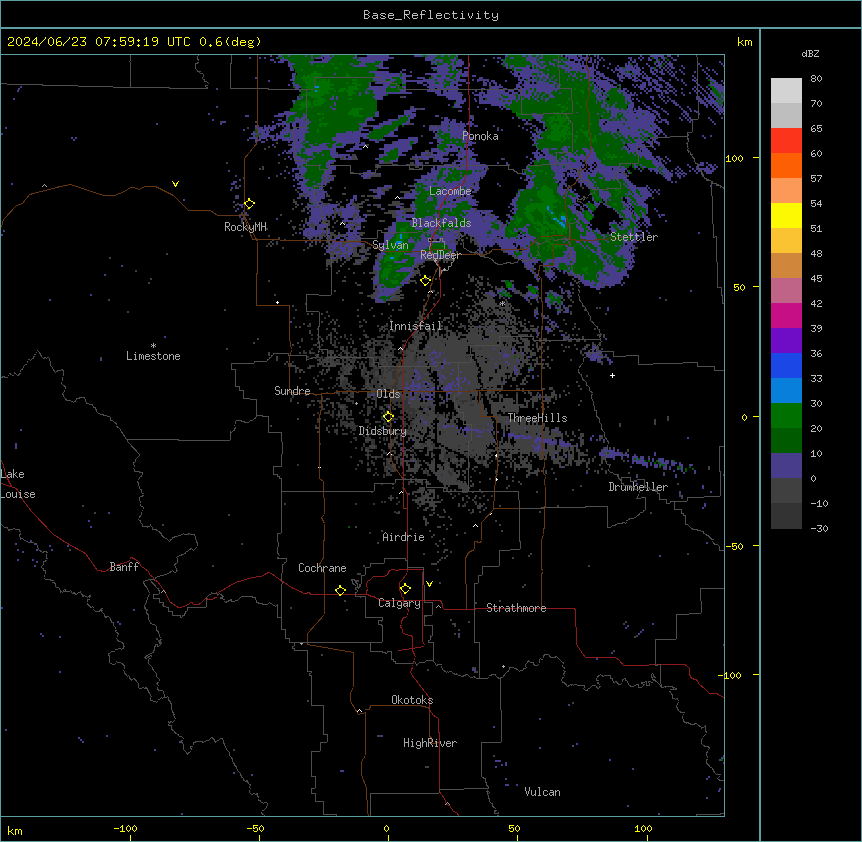Click the star marker above Limestone
The height and width of the screenshot is (842, 862).
(x=153, y=346)
